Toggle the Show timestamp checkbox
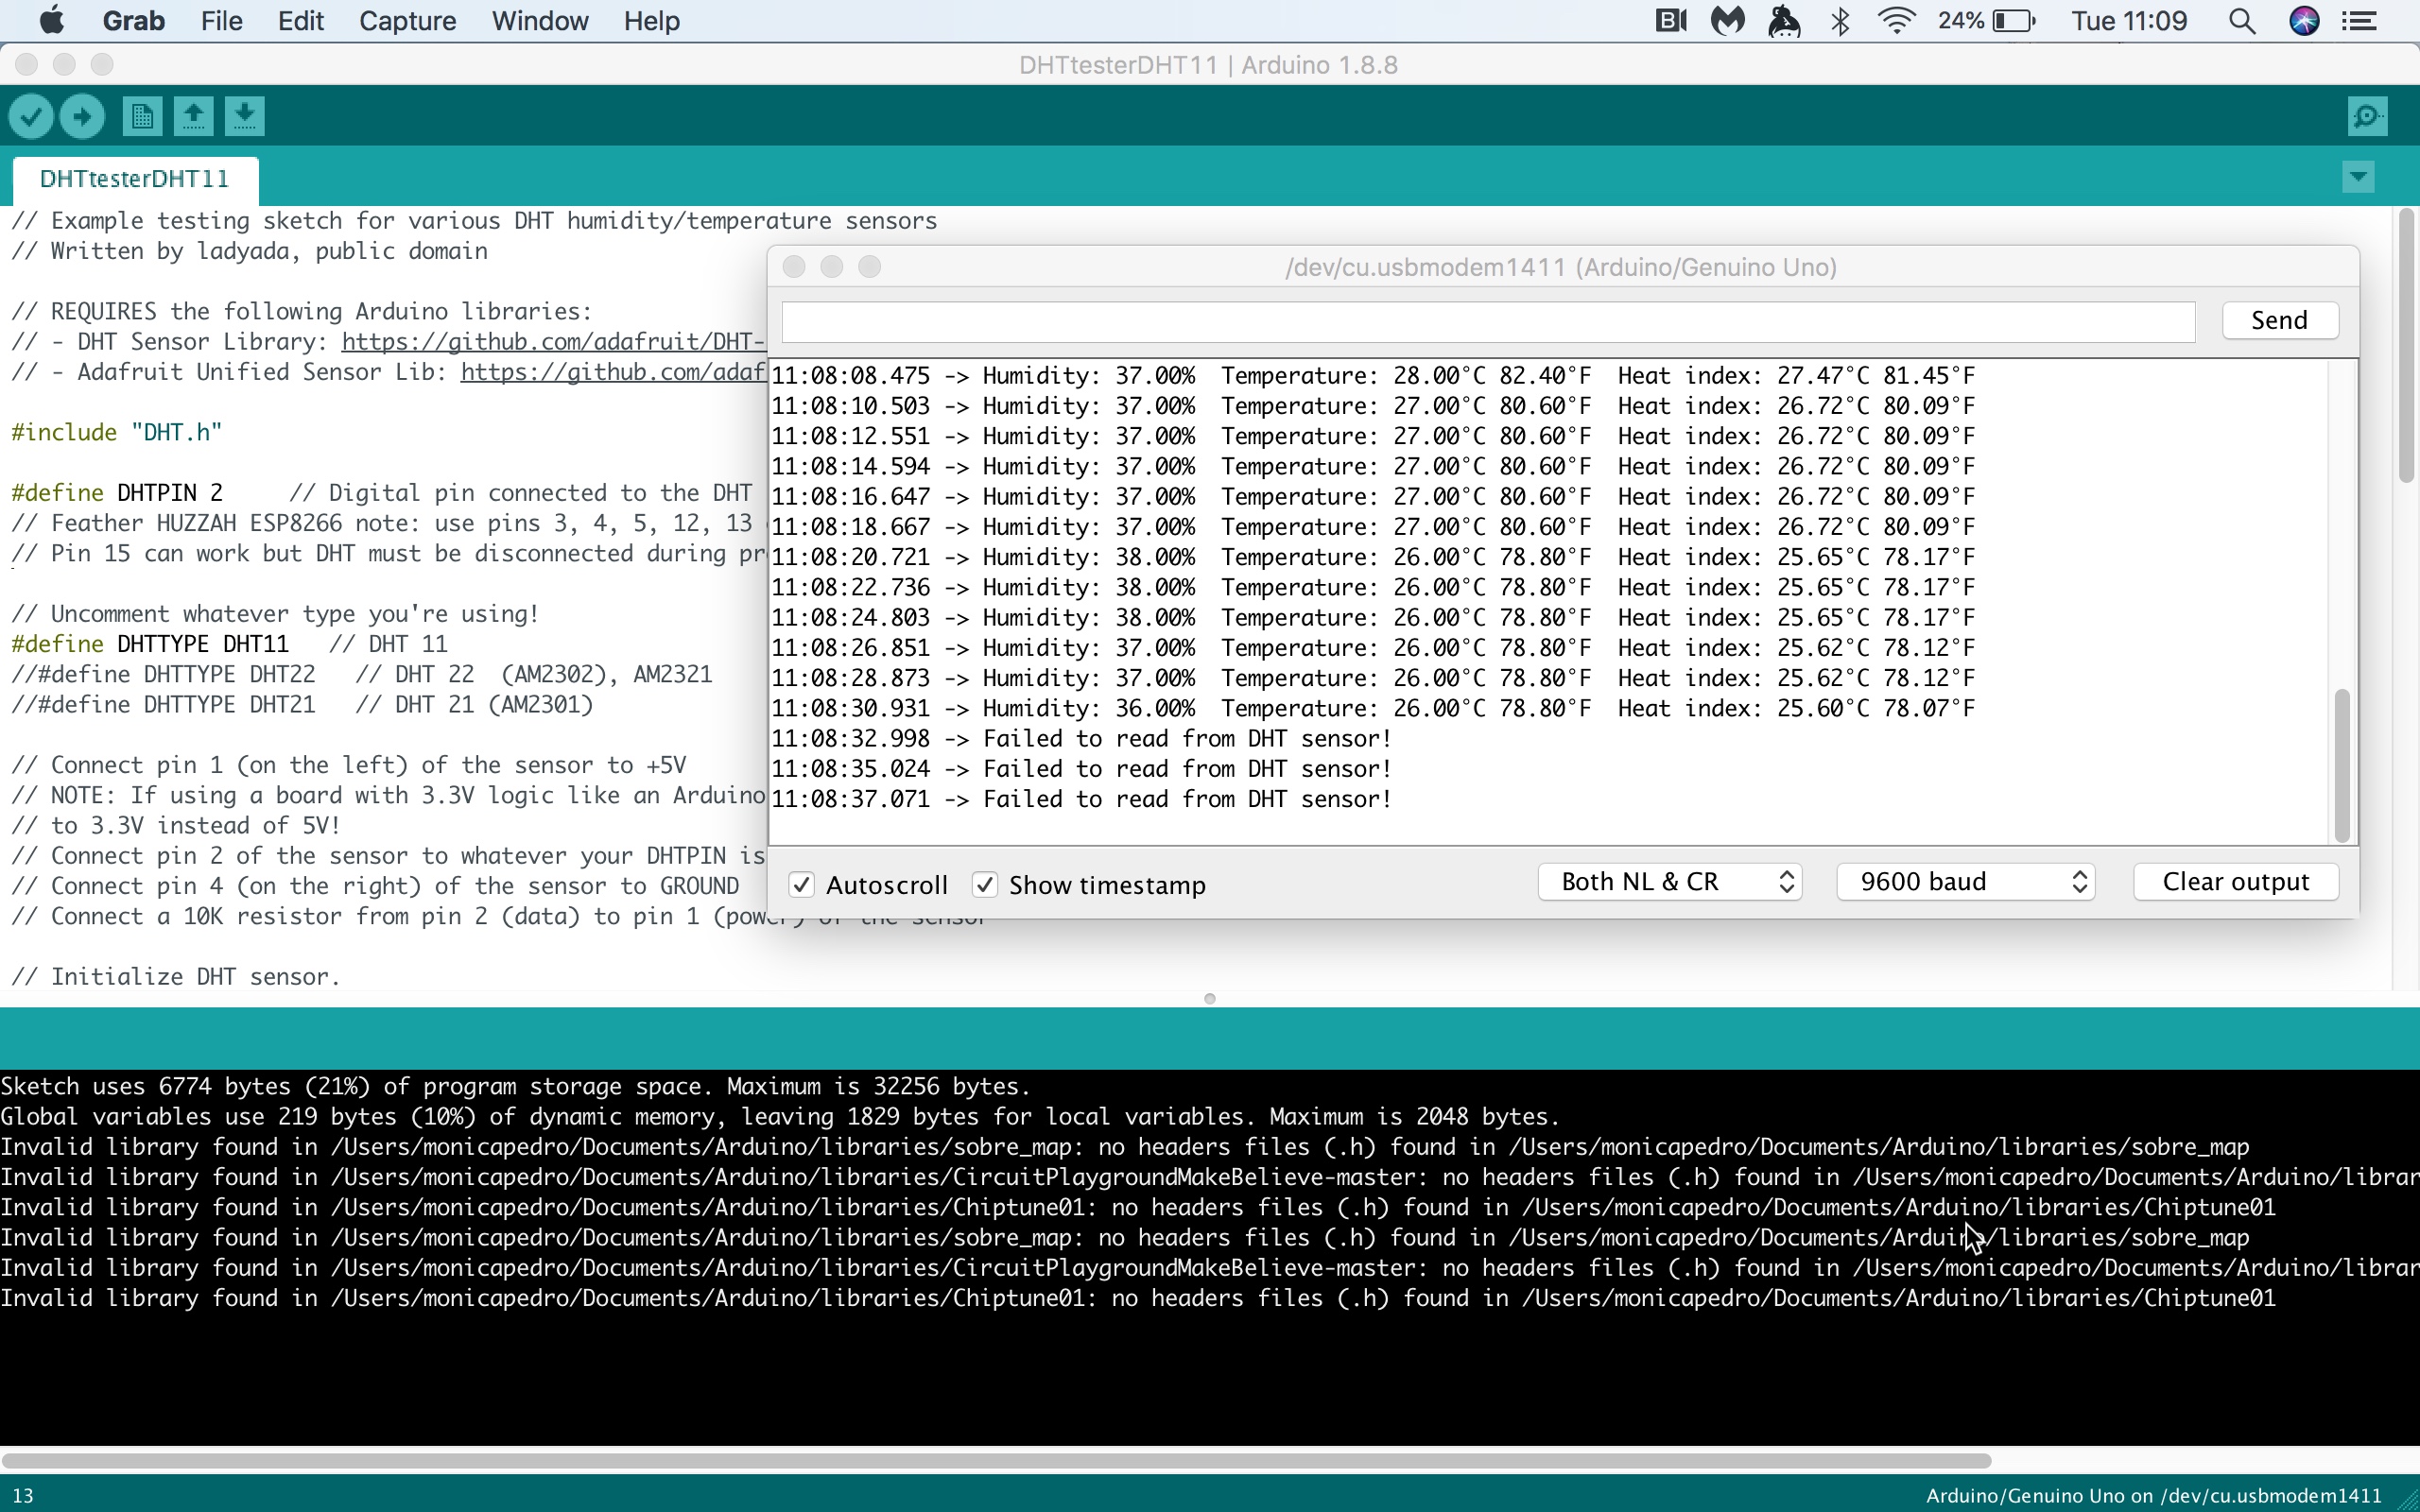2420x1512 pixels. [x=985, y=885]
